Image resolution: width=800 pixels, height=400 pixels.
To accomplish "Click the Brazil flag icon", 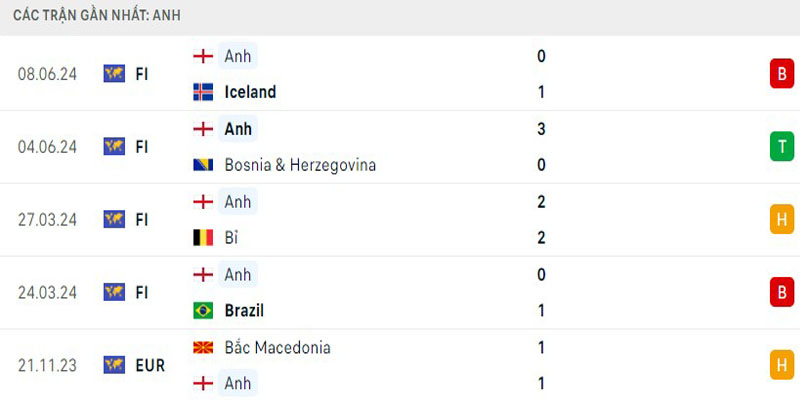I will 203,310.
